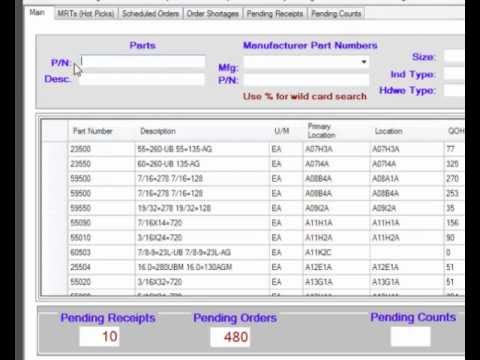
Task: Switch to the MRTs (Hot Picks) tab
Action: [86, 14]
